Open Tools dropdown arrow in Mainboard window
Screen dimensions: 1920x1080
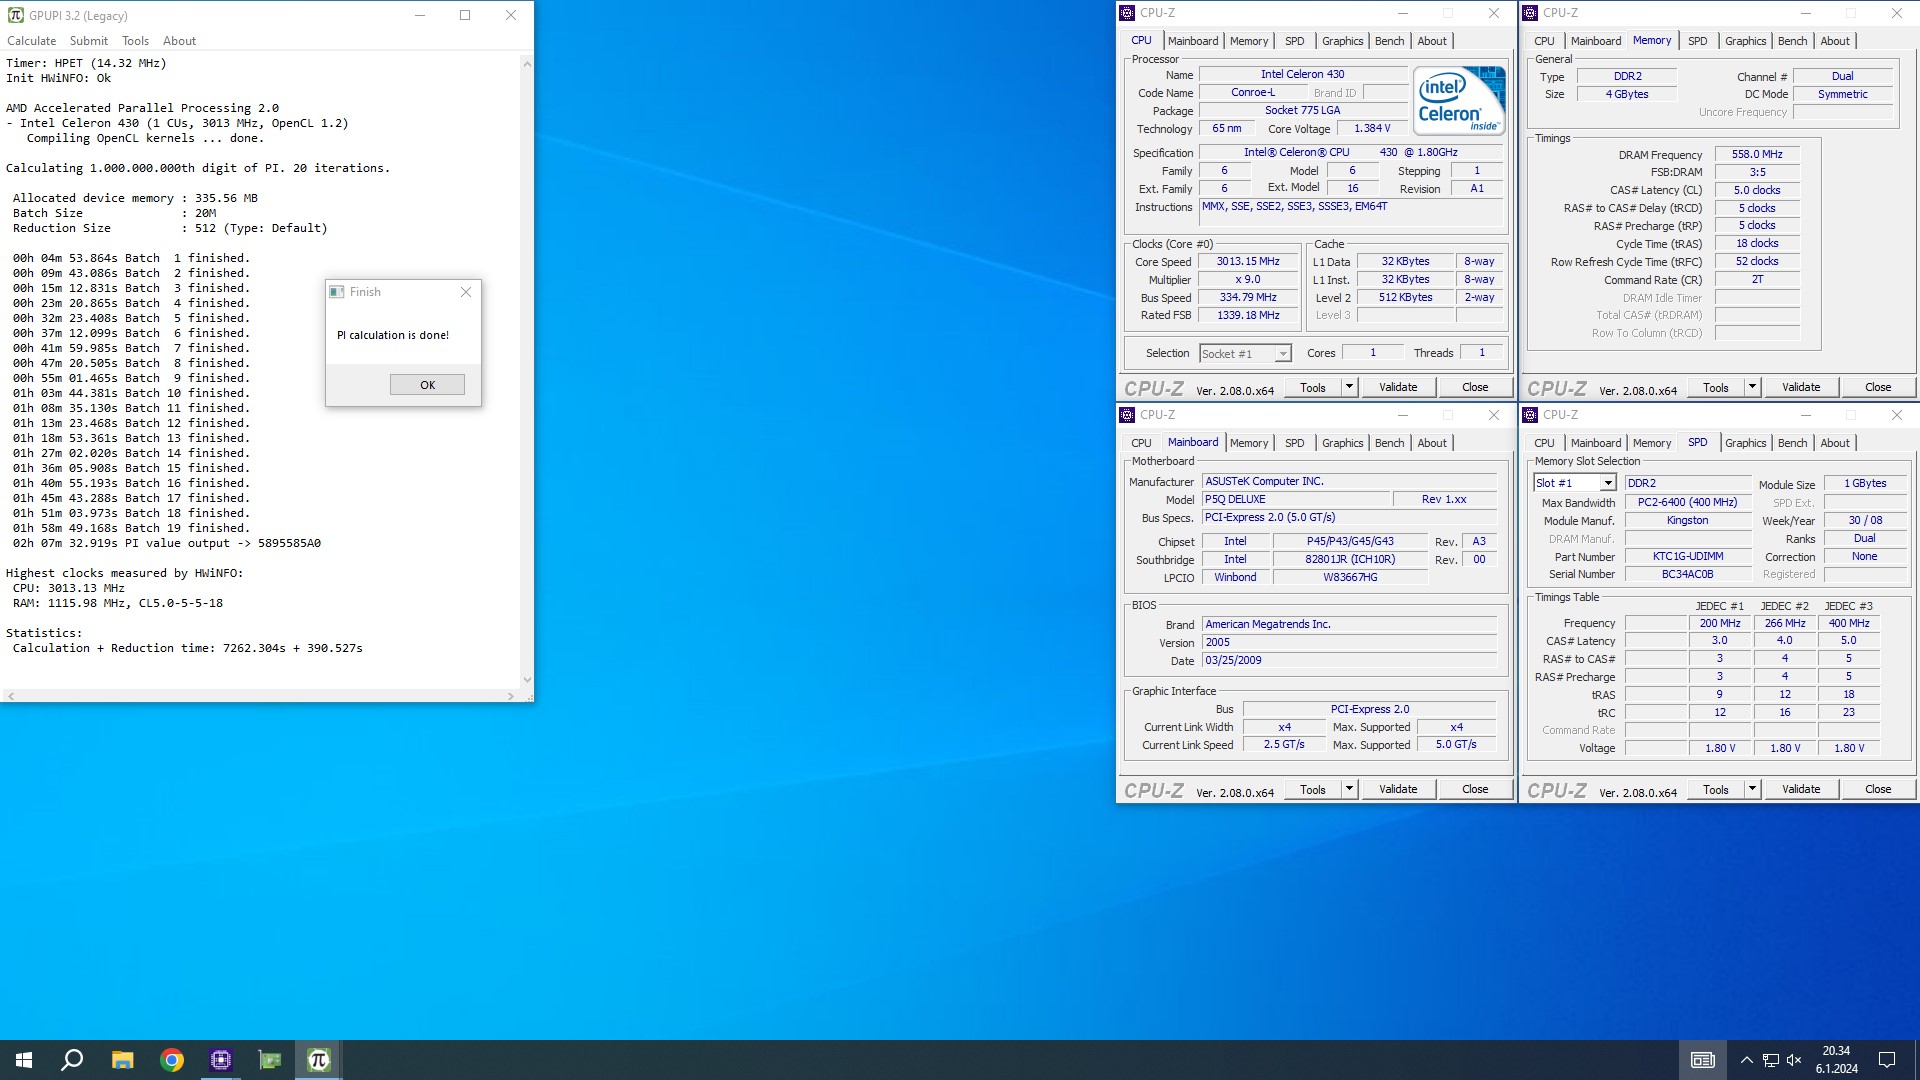point(1349,789)
